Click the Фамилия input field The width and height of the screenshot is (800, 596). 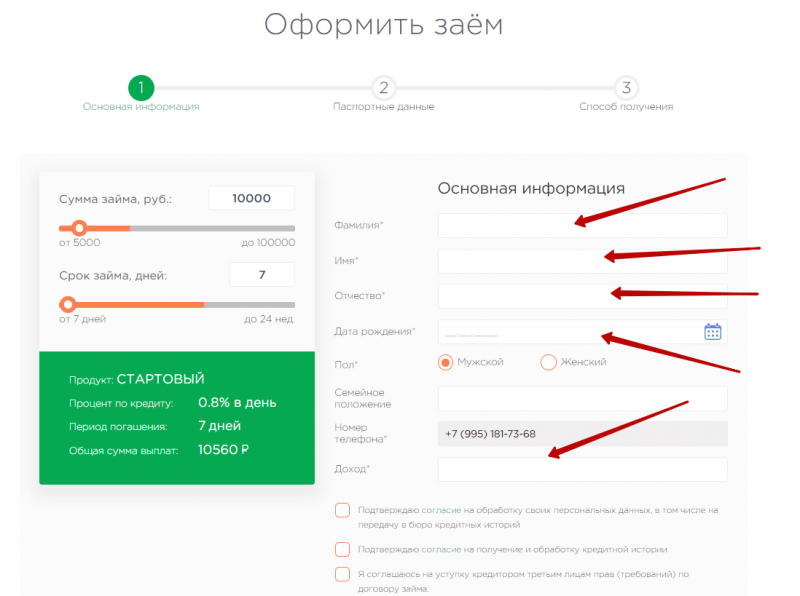click(582, 225)
